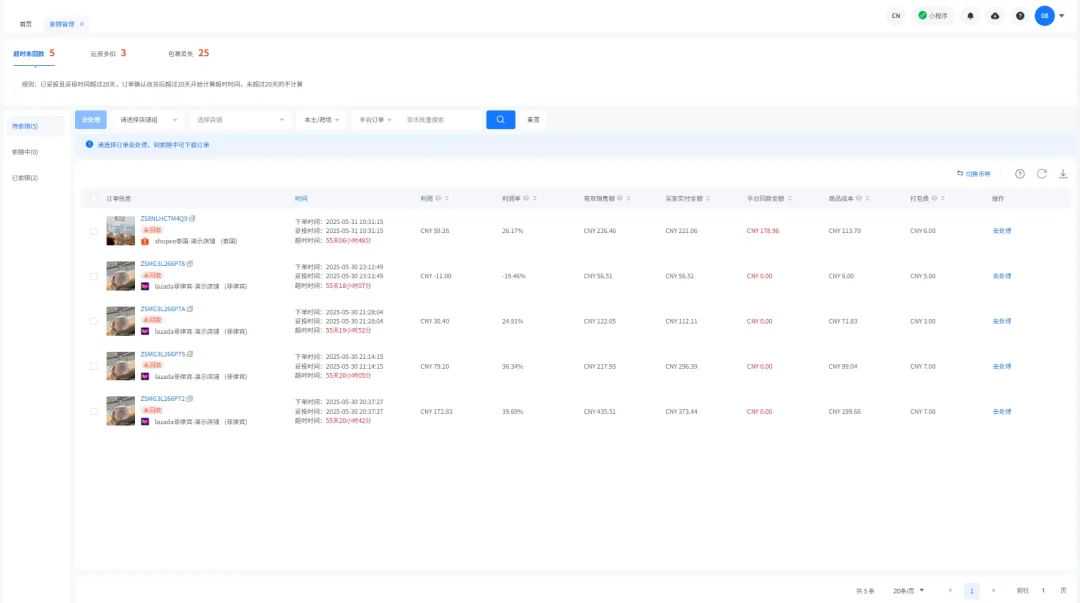Tick the select-all checkbox in table header
The width and height of the screenshot is (1080, 603).
(94, 198)
